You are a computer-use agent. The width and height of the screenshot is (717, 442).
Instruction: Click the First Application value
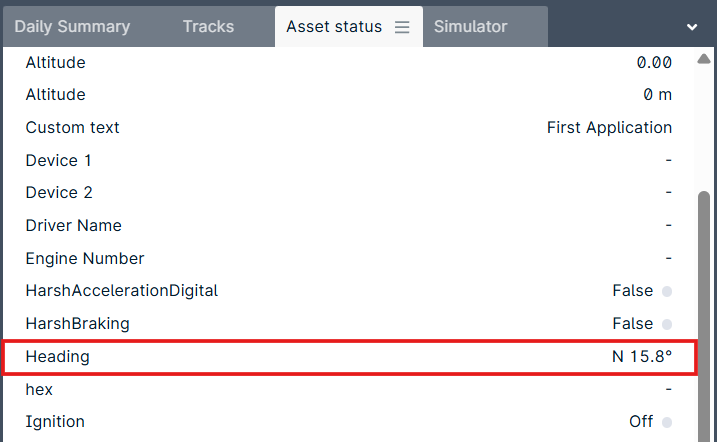(x=609, y=128)
